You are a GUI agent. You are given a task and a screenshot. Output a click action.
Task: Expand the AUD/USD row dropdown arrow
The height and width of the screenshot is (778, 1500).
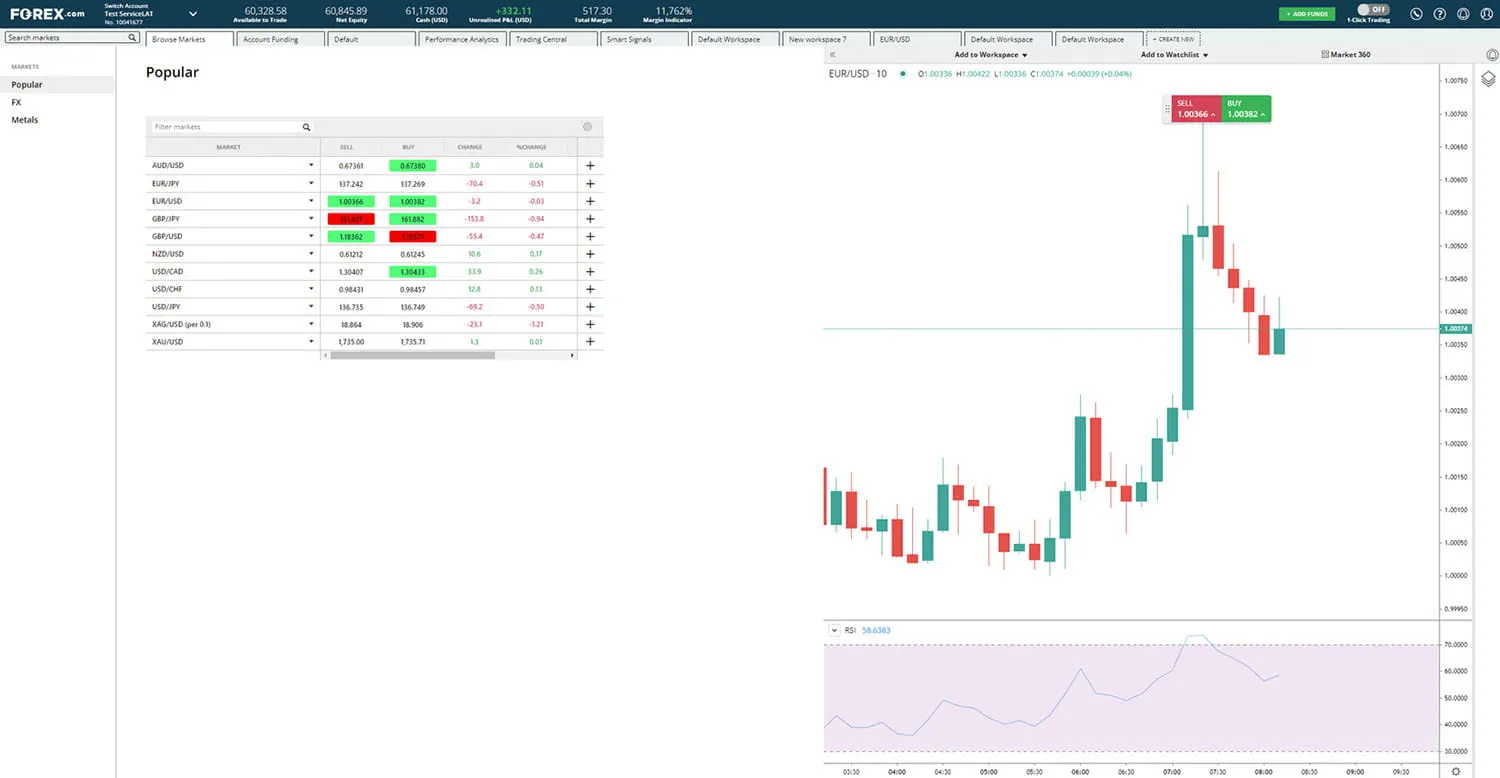pos(312,165)
